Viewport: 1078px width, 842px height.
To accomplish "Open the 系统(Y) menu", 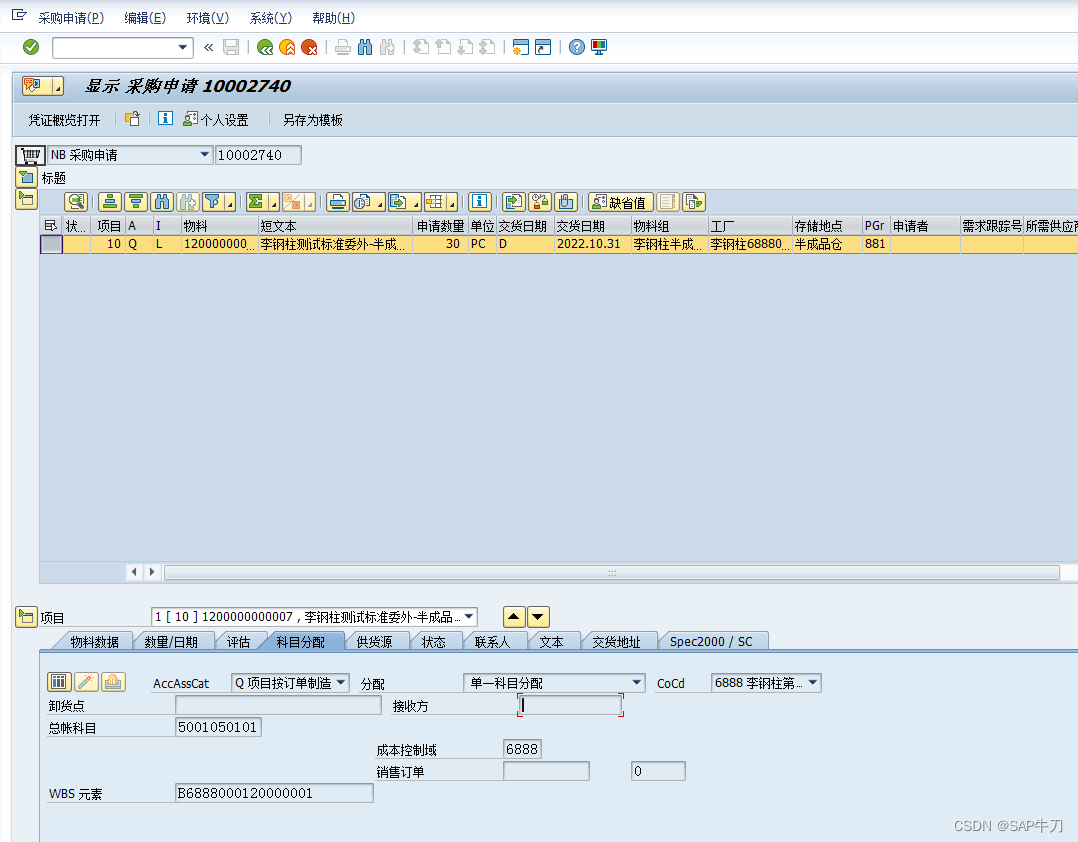I will [271, 18].
